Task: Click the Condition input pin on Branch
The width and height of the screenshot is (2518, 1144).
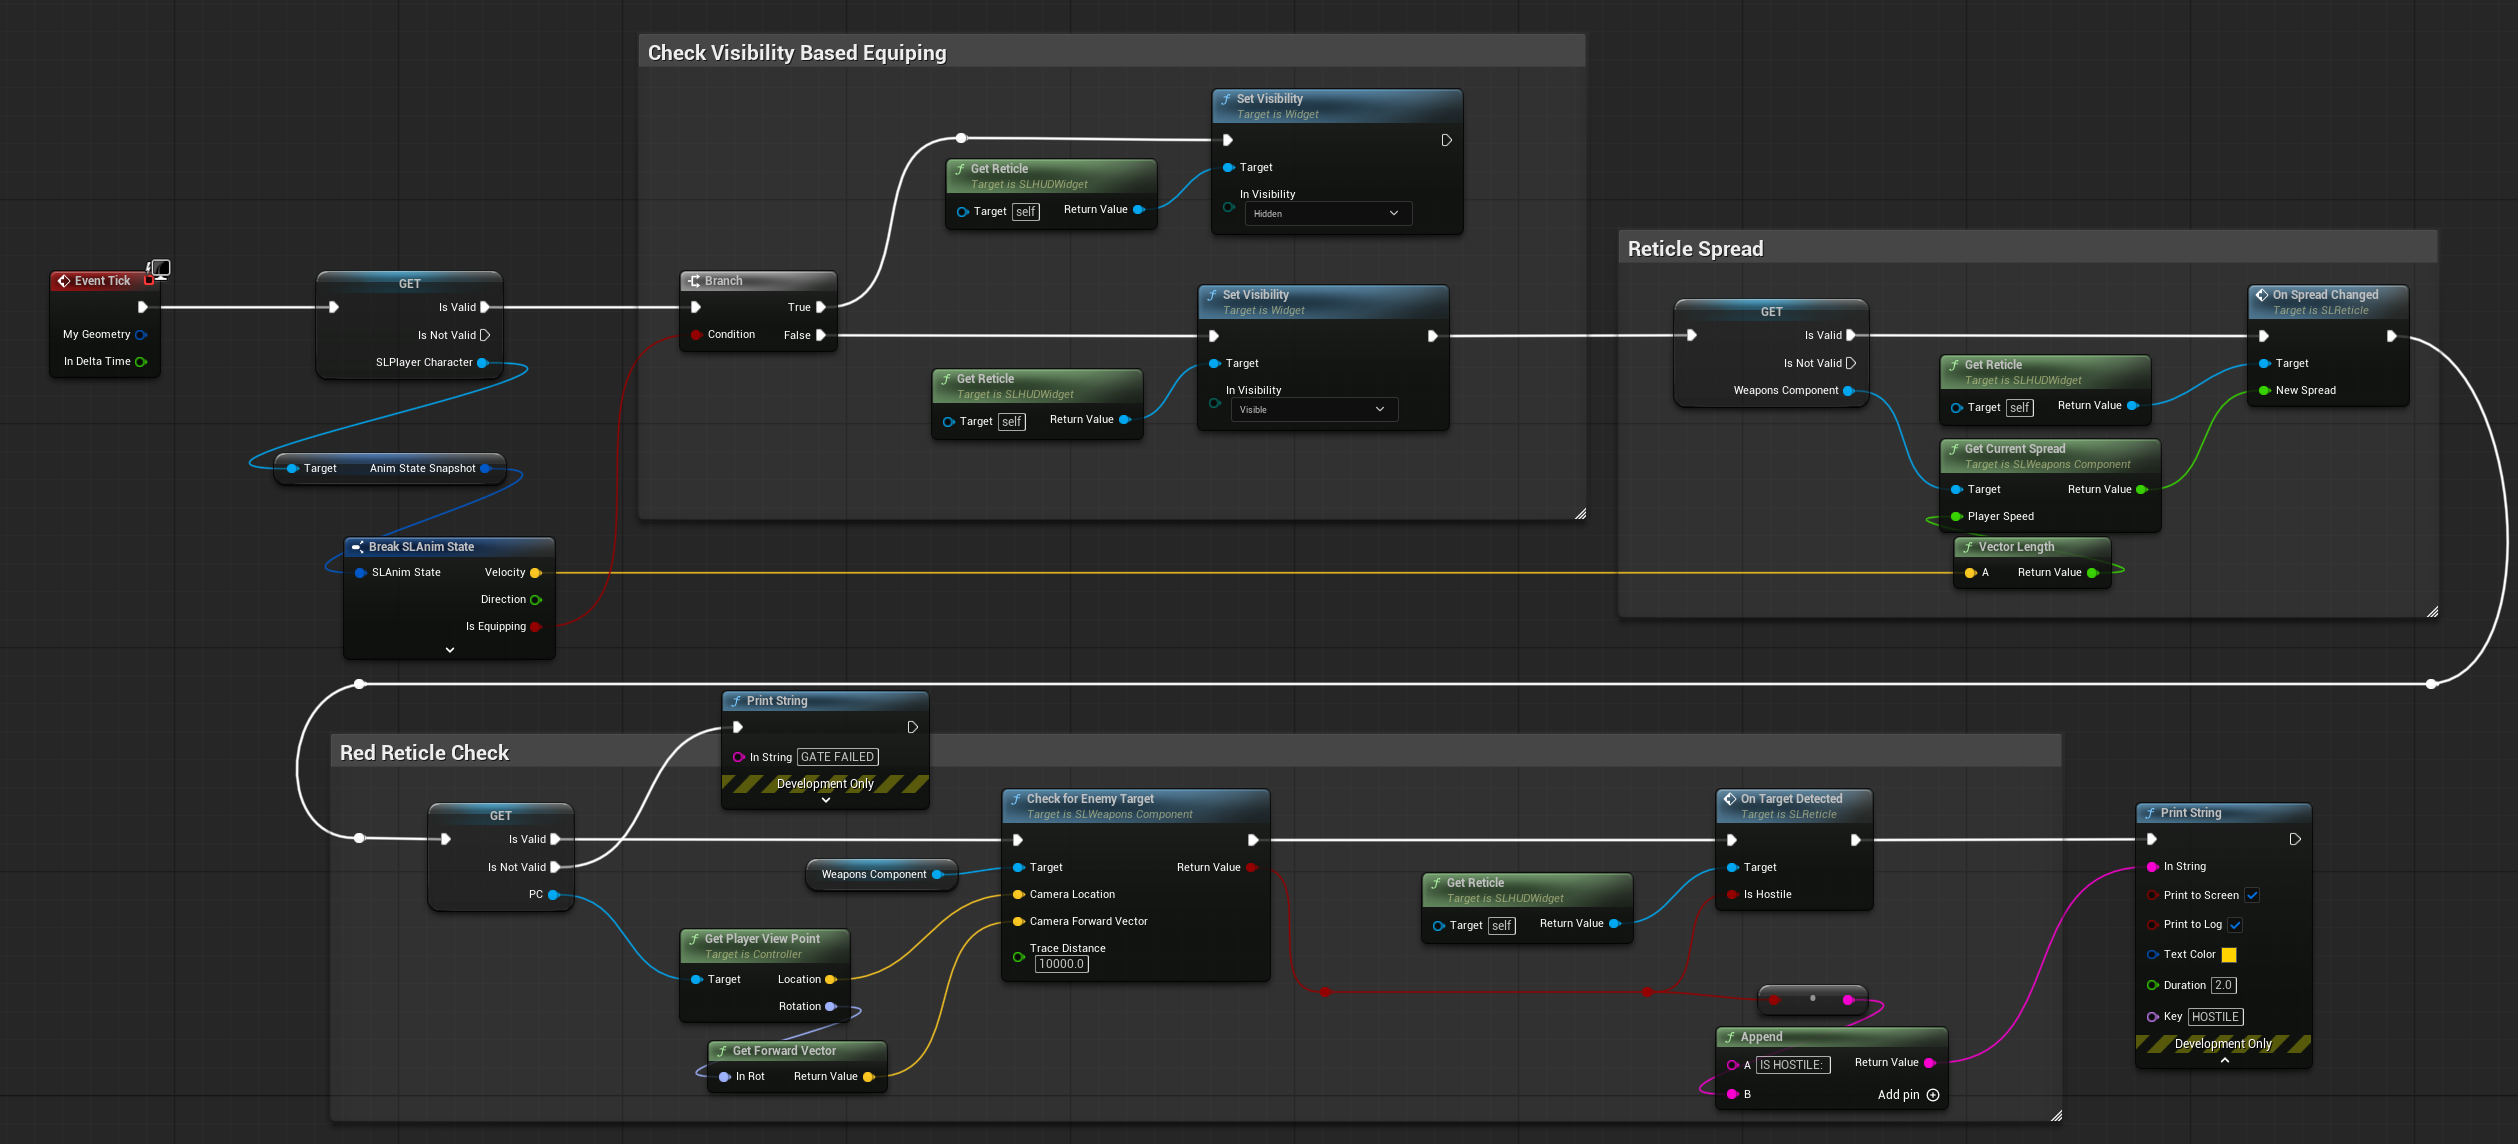Action: click(x=696, y=335)
